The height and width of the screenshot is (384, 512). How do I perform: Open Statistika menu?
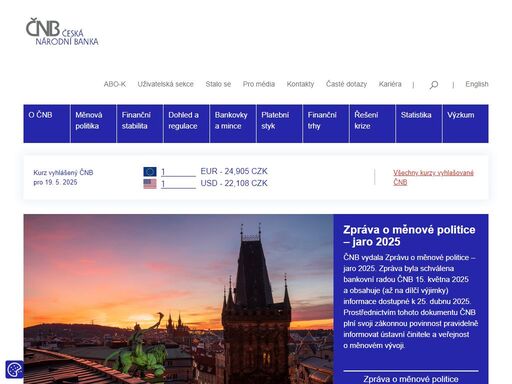coord(419,124)
